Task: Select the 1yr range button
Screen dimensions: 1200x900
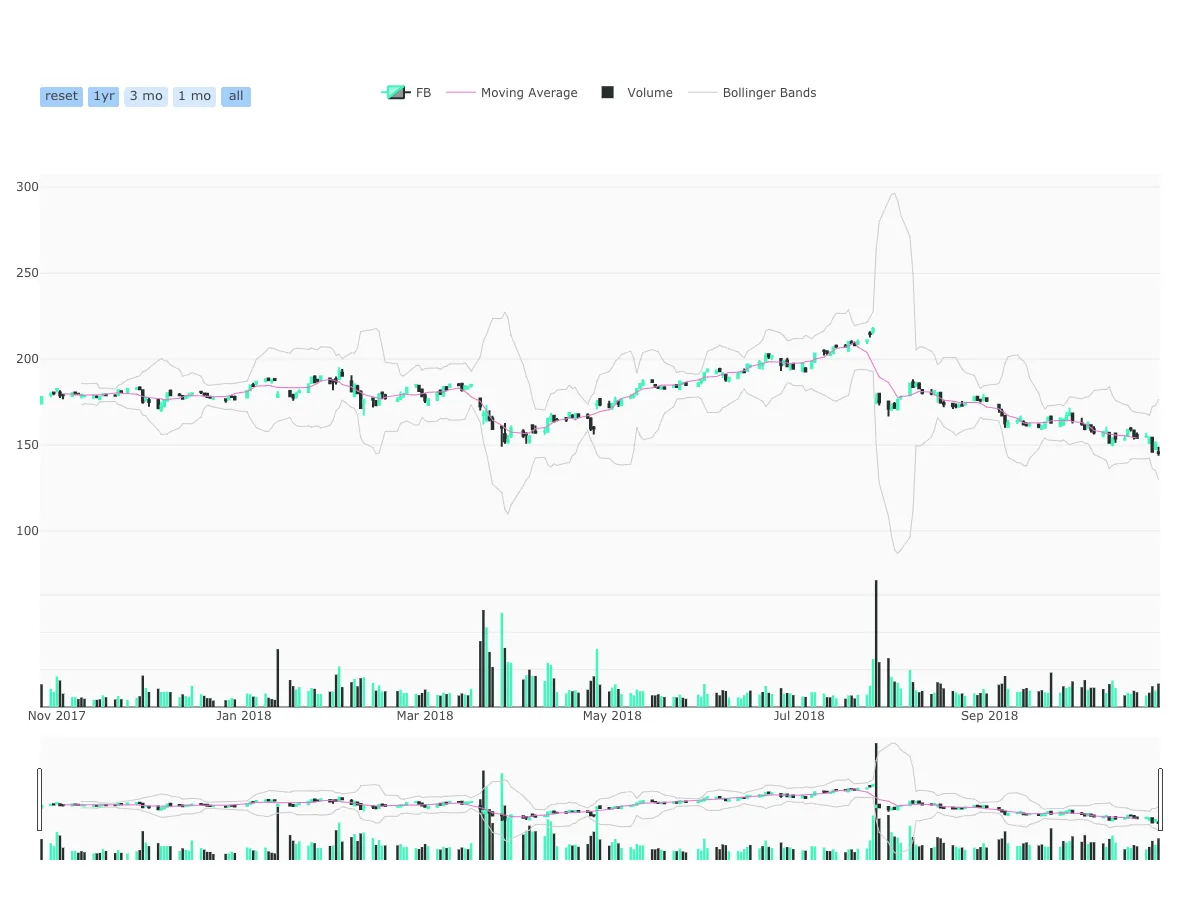Action: coord(103,96)
